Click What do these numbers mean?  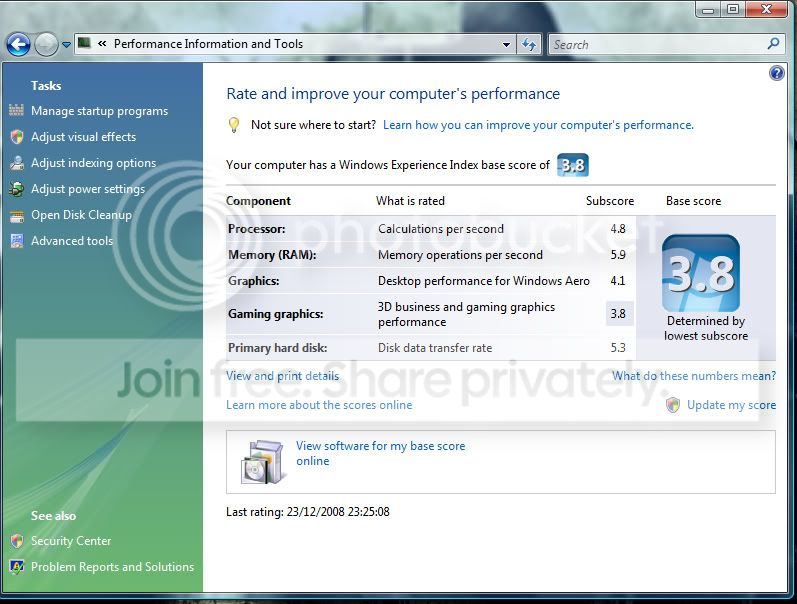tap(694, 376)
